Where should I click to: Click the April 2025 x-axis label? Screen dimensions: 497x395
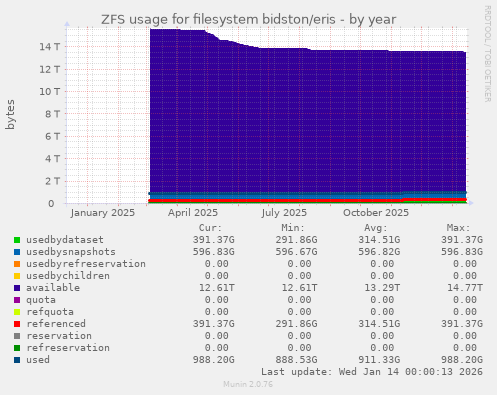pyautogui.click(x=193, y=213)
